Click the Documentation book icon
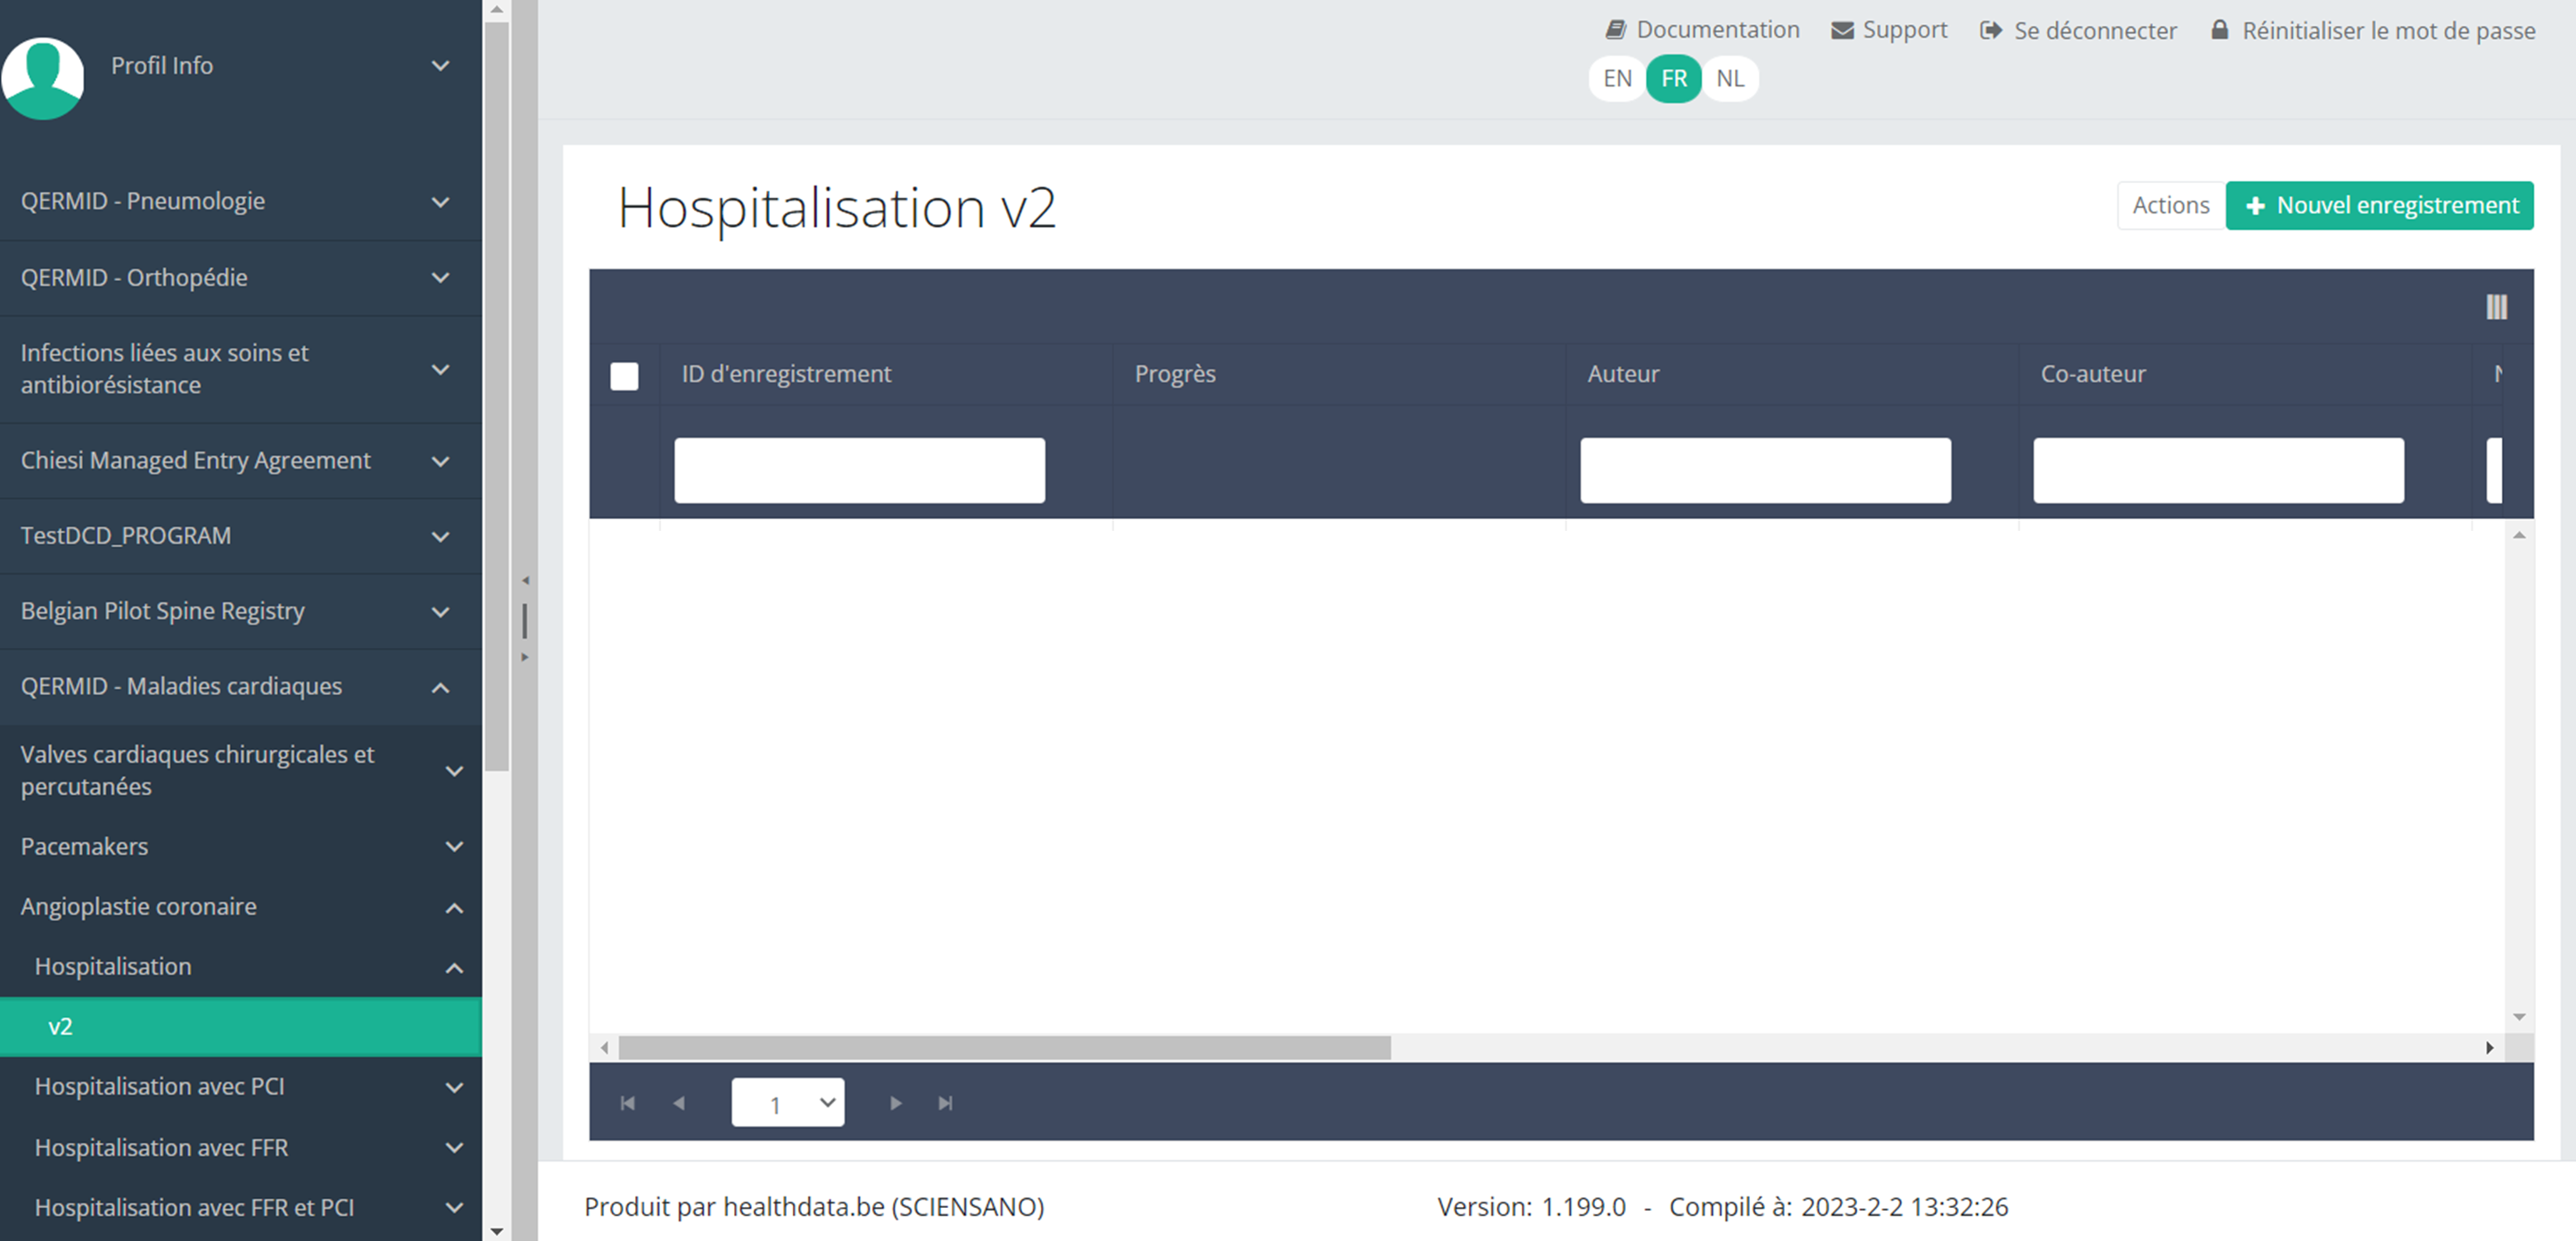 [1615, 30]
